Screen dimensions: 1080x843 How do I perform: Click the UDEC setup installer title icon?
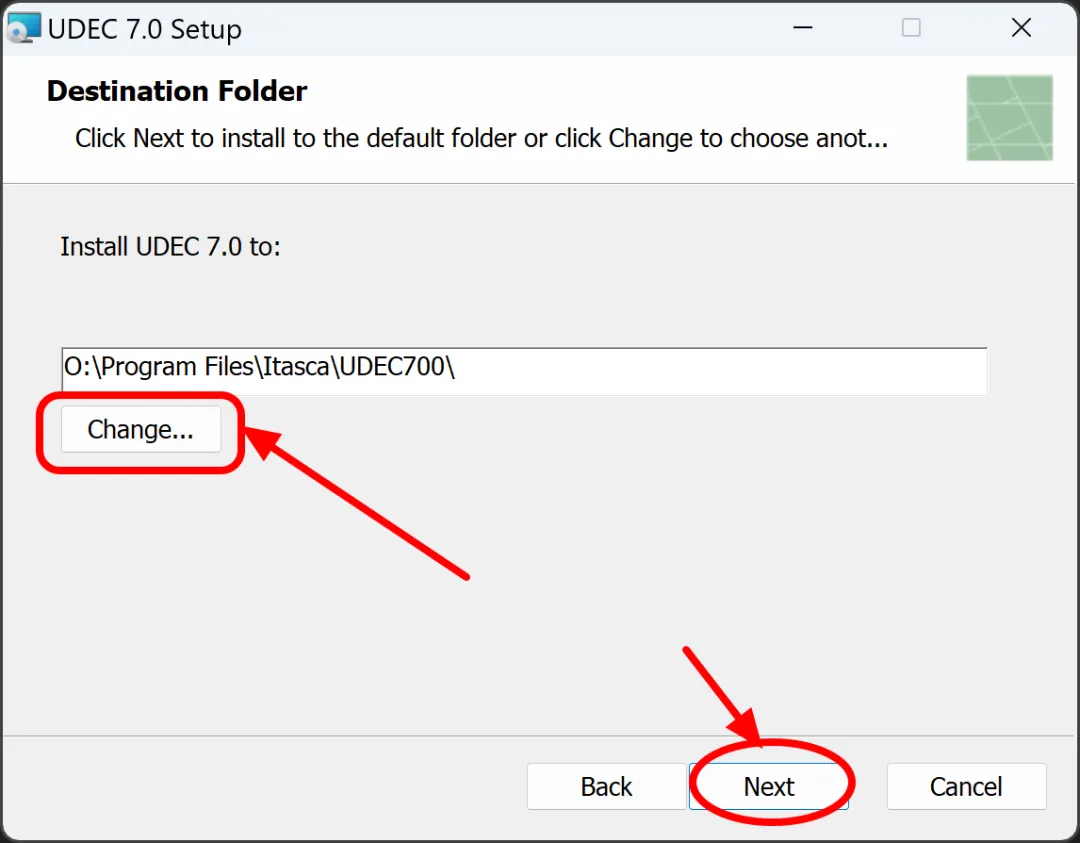tap(23, 28)
